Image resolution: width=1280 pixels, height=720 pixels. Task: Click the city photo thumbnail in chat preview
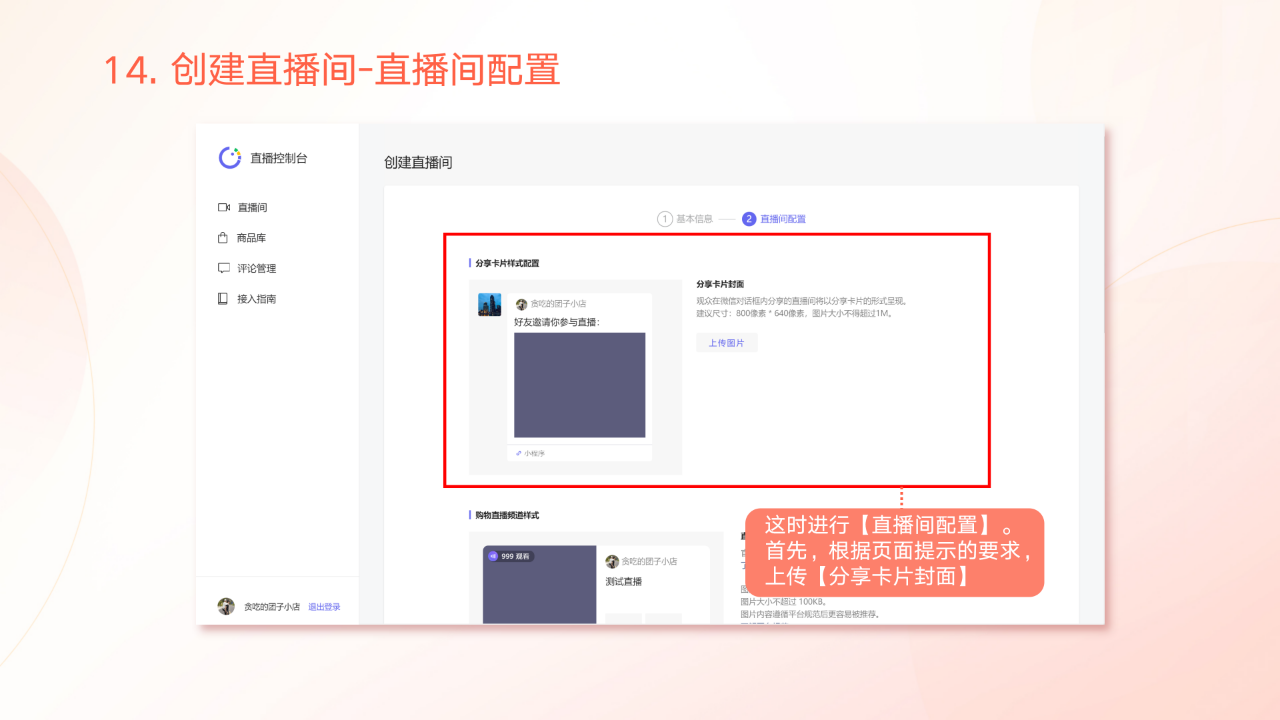tap(490, 305)
